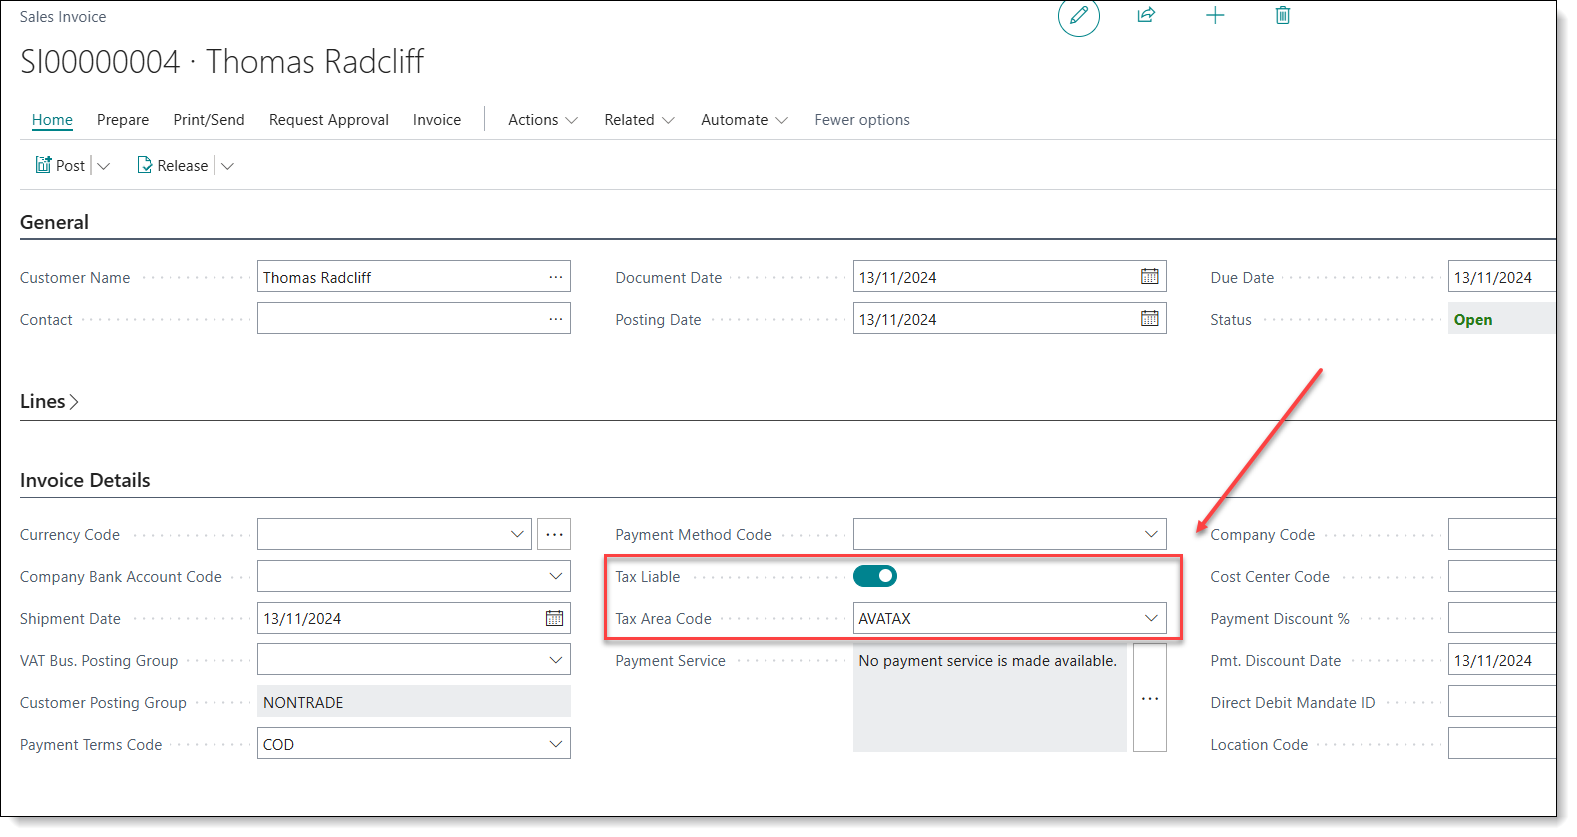Open the Tax Area Code dropdown
The height and width of the screenshot is (837, 1577).
pos(1150,619)
